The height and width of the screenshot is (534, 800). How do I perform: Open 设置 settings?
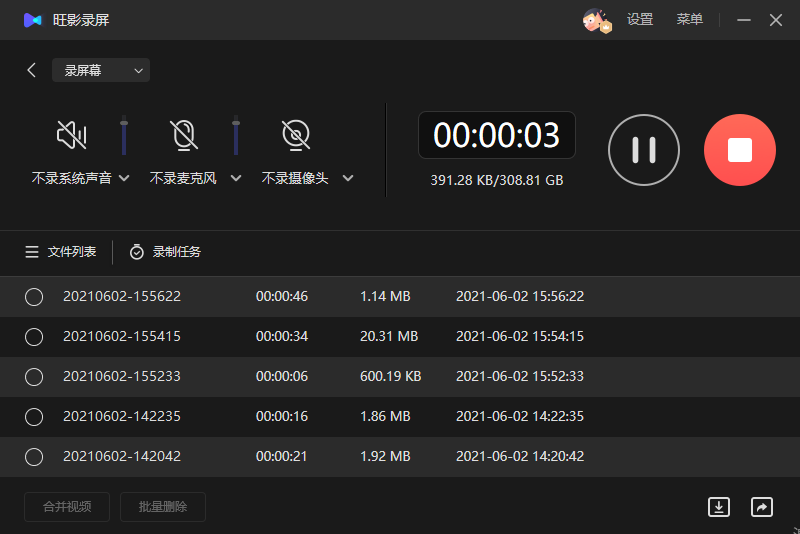click(640, 20)
